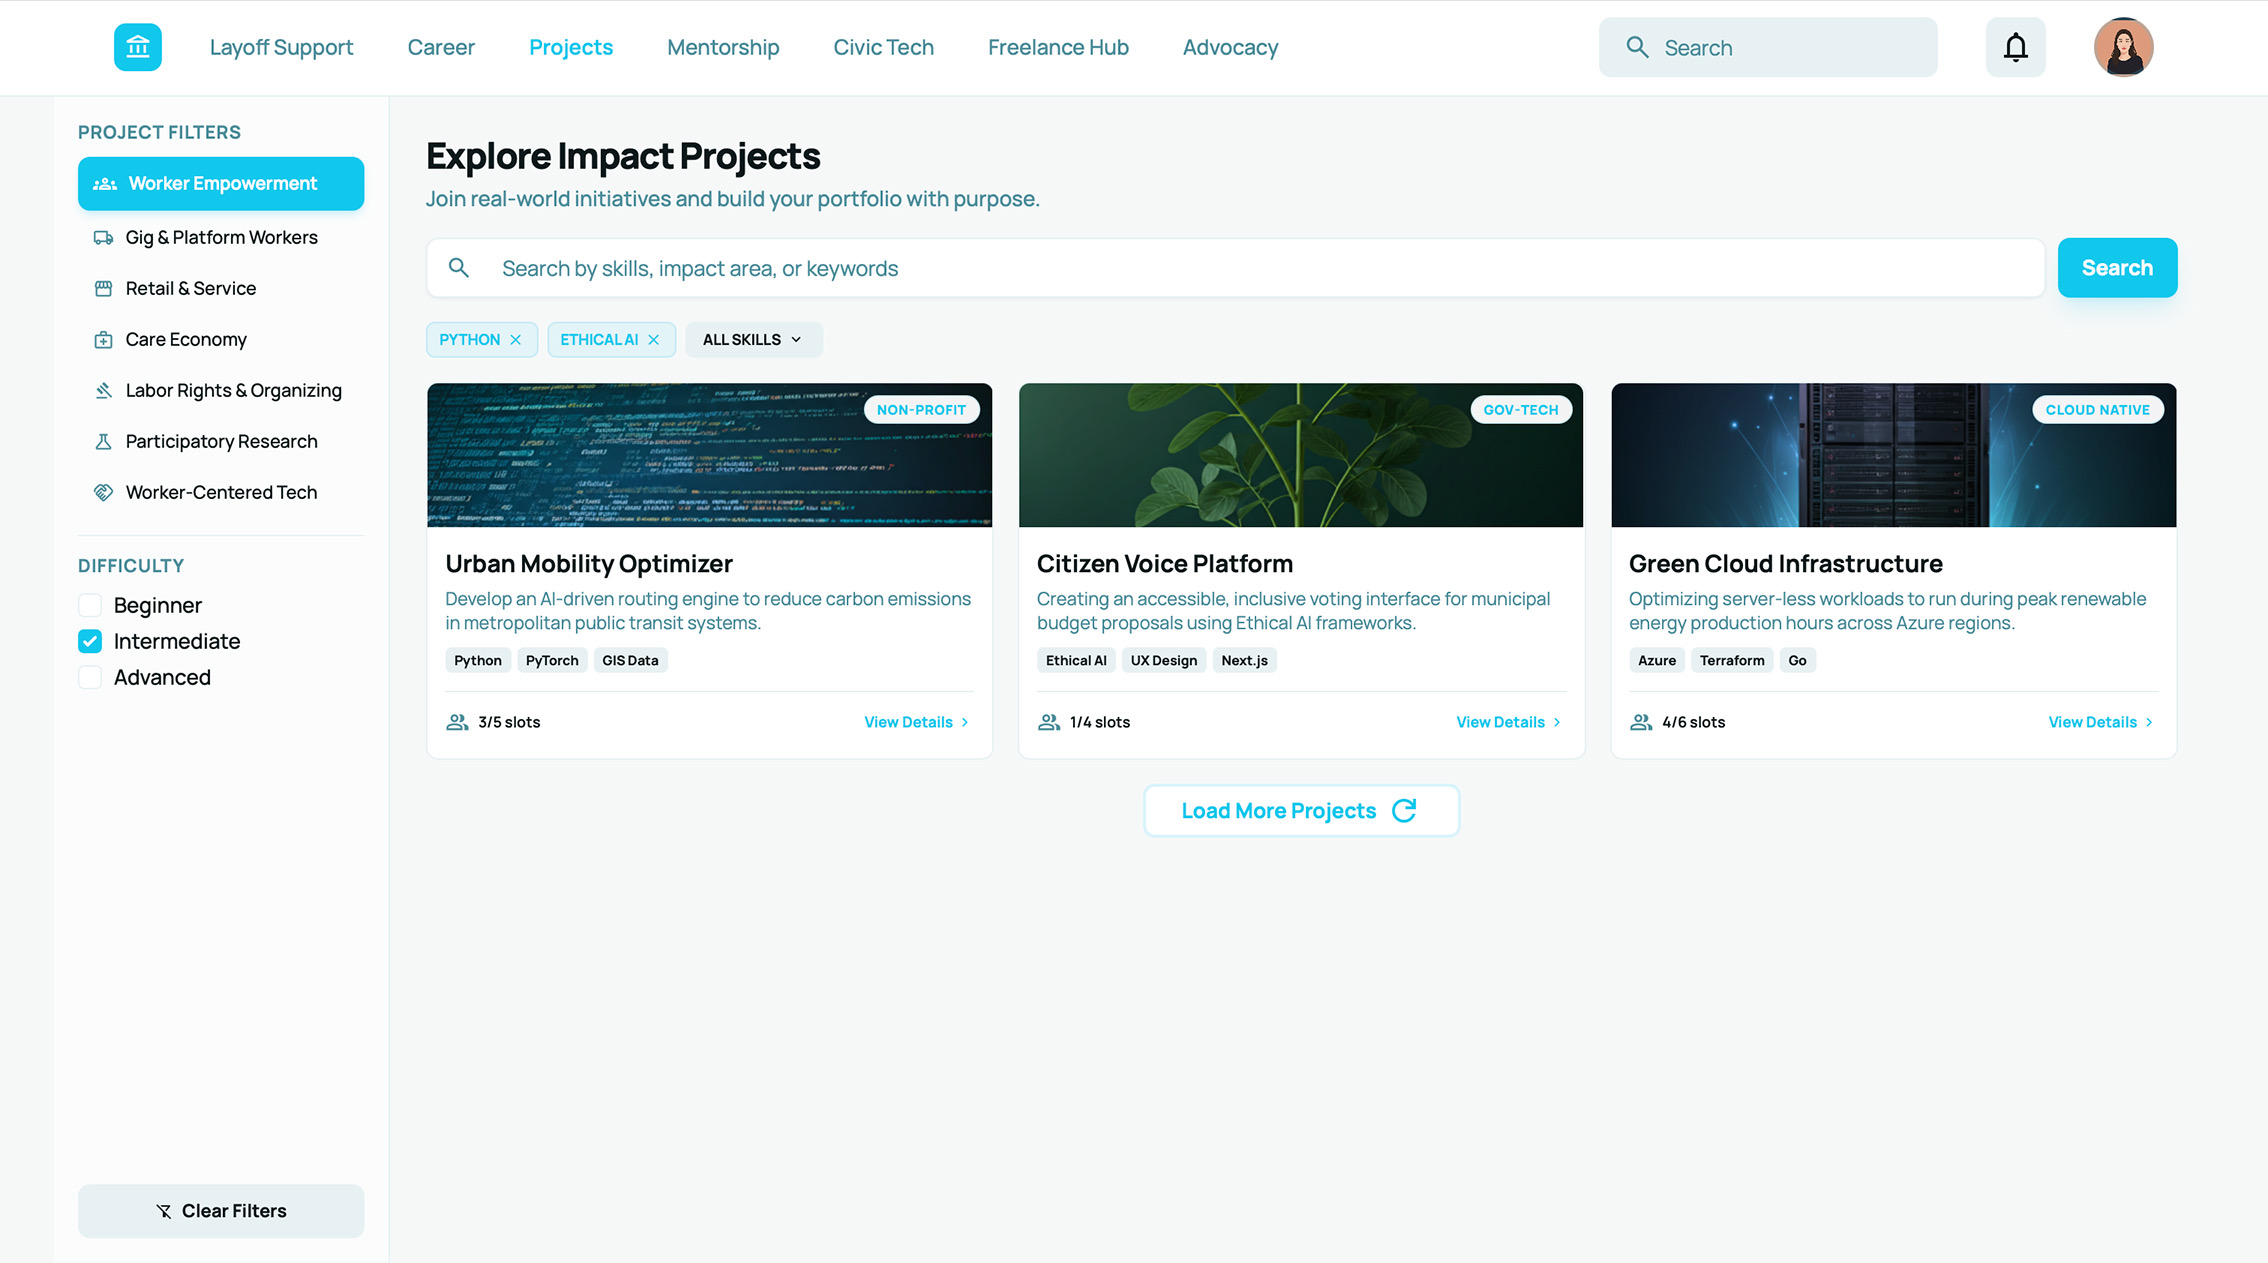Click the bank/home logo icon in navbar
The height and width of the screenshot is (1263, 2268).
point(138,47)
